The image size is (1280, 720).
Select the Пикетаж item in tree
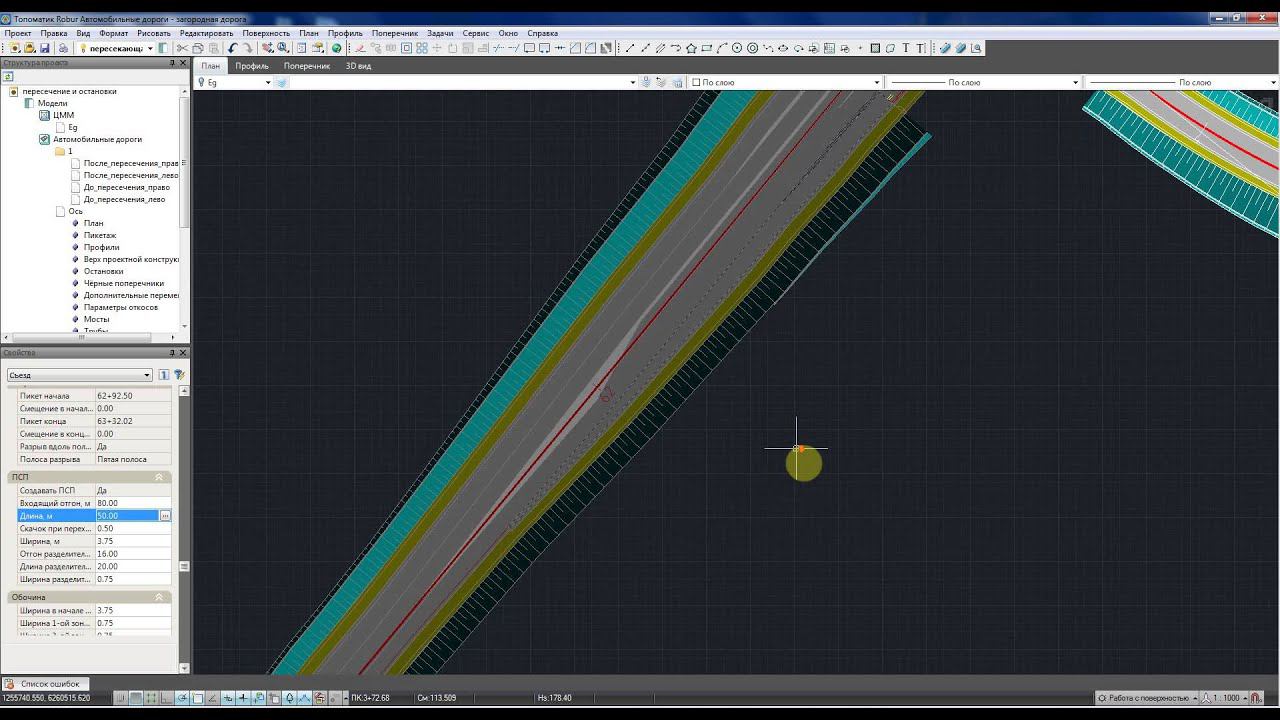(x=100, y=235)
